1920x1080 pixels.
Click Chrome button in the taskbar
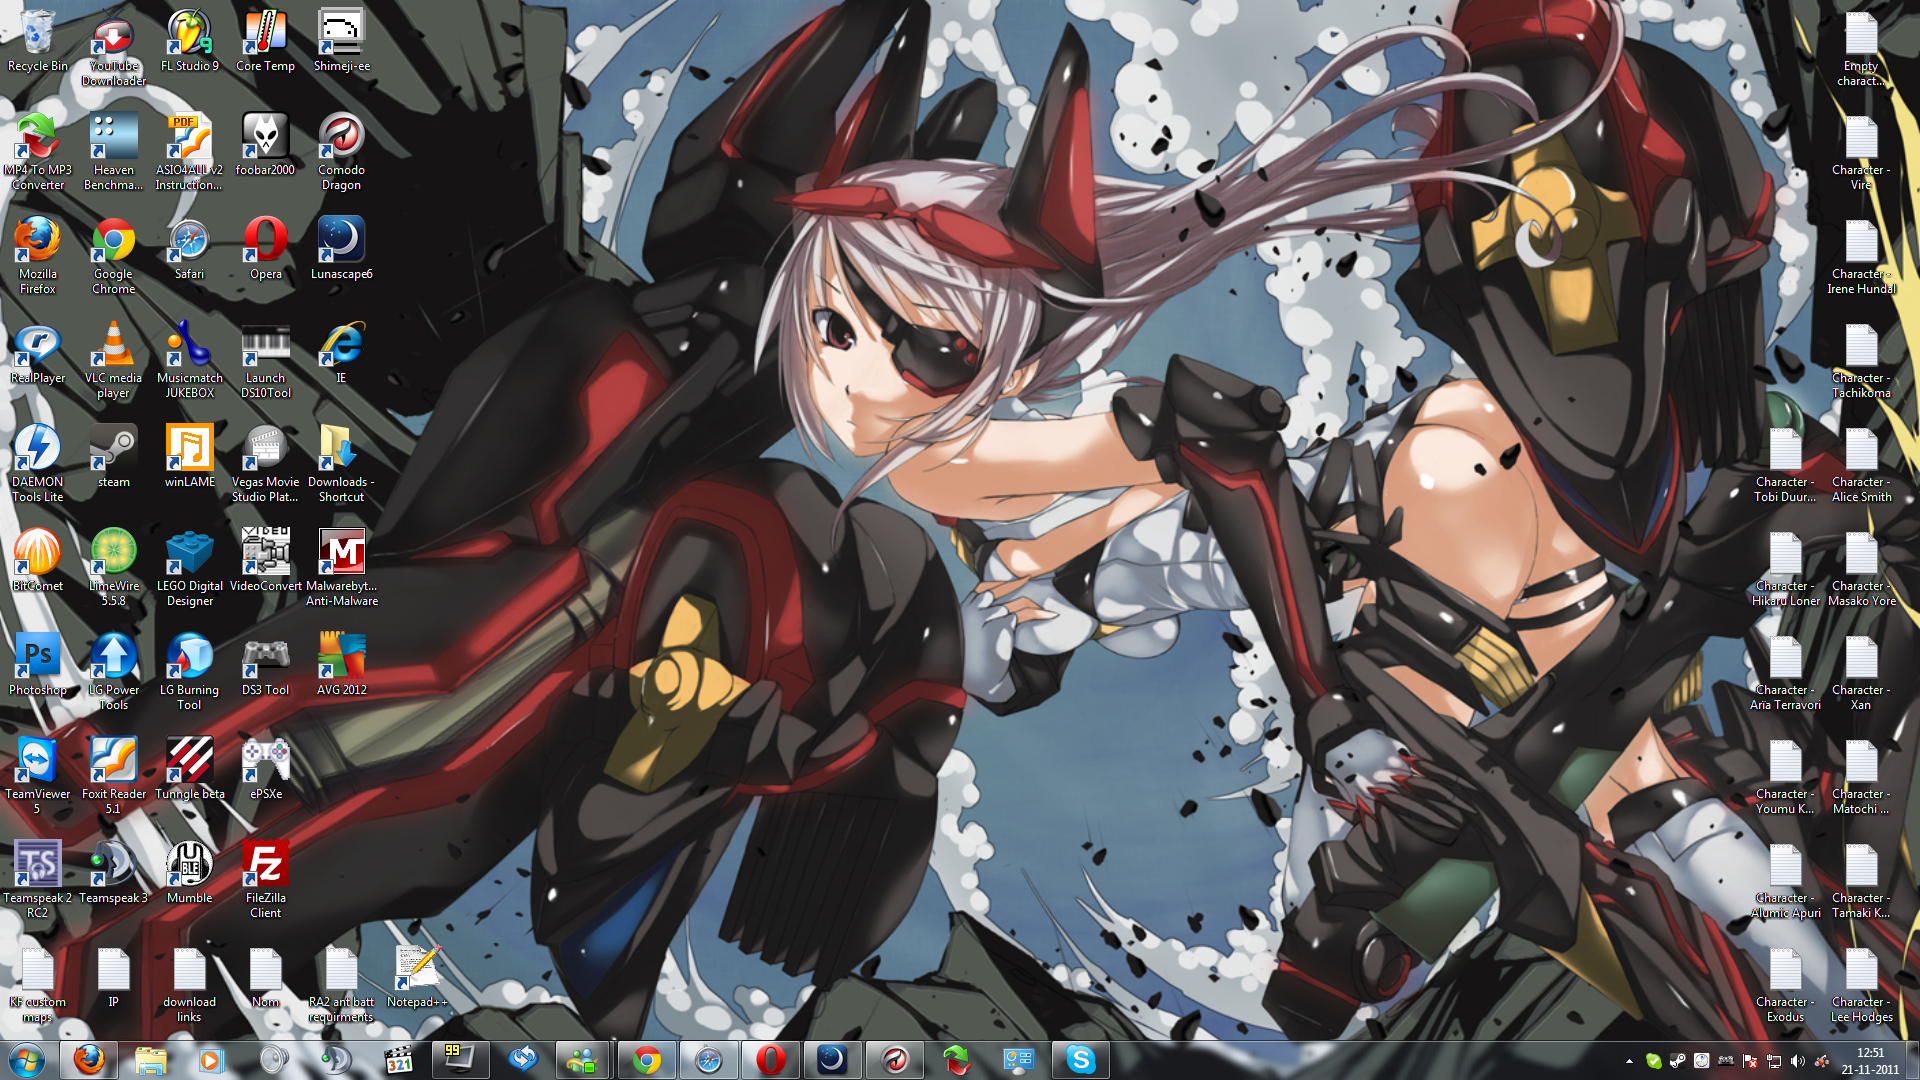coord(647,1060)
